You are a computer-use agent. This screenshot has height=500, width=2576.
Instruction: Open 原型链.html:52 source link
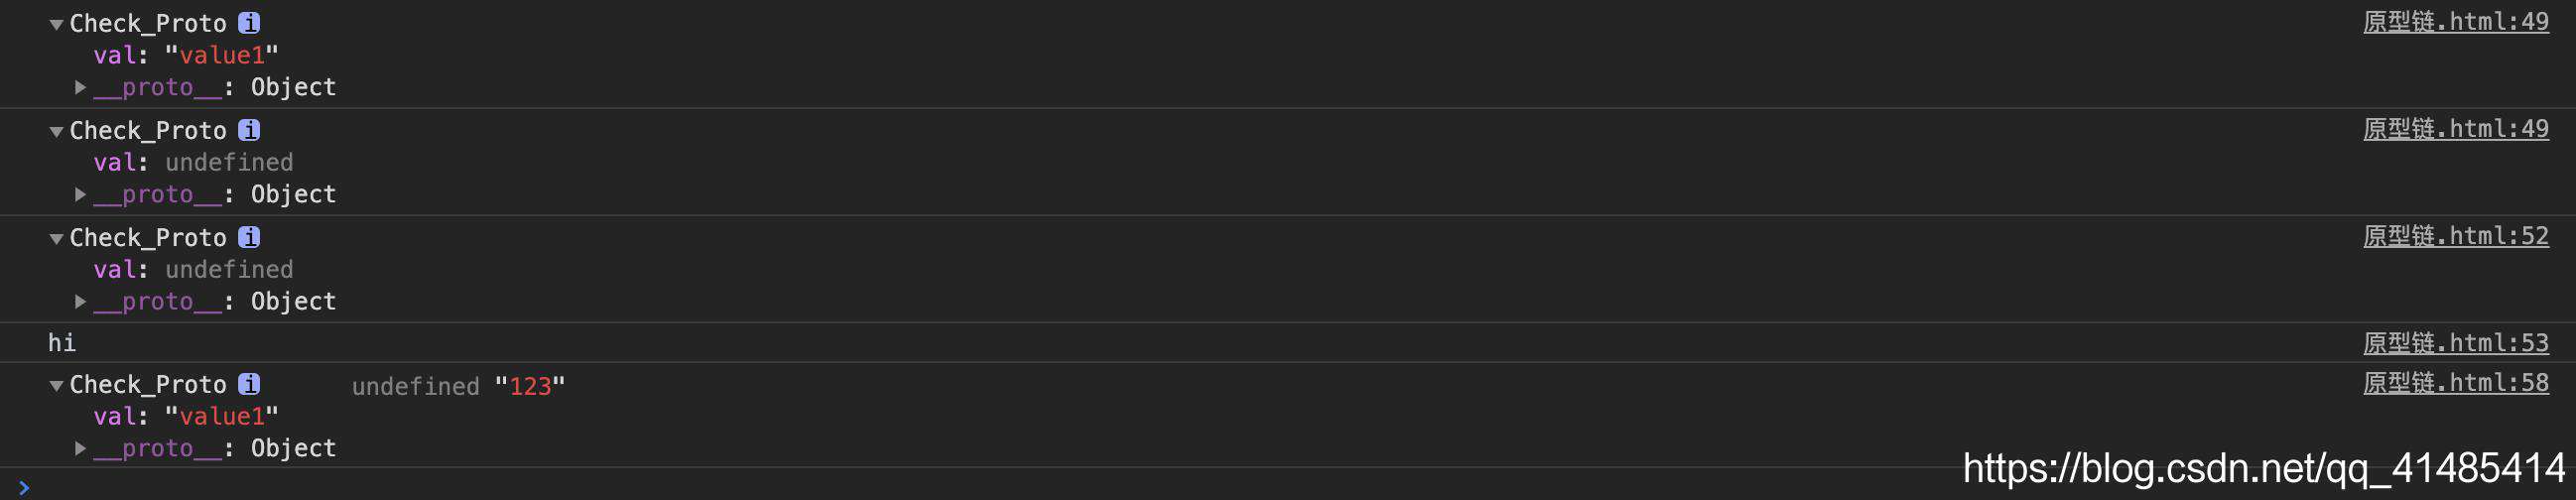[x=2455, y=236]
